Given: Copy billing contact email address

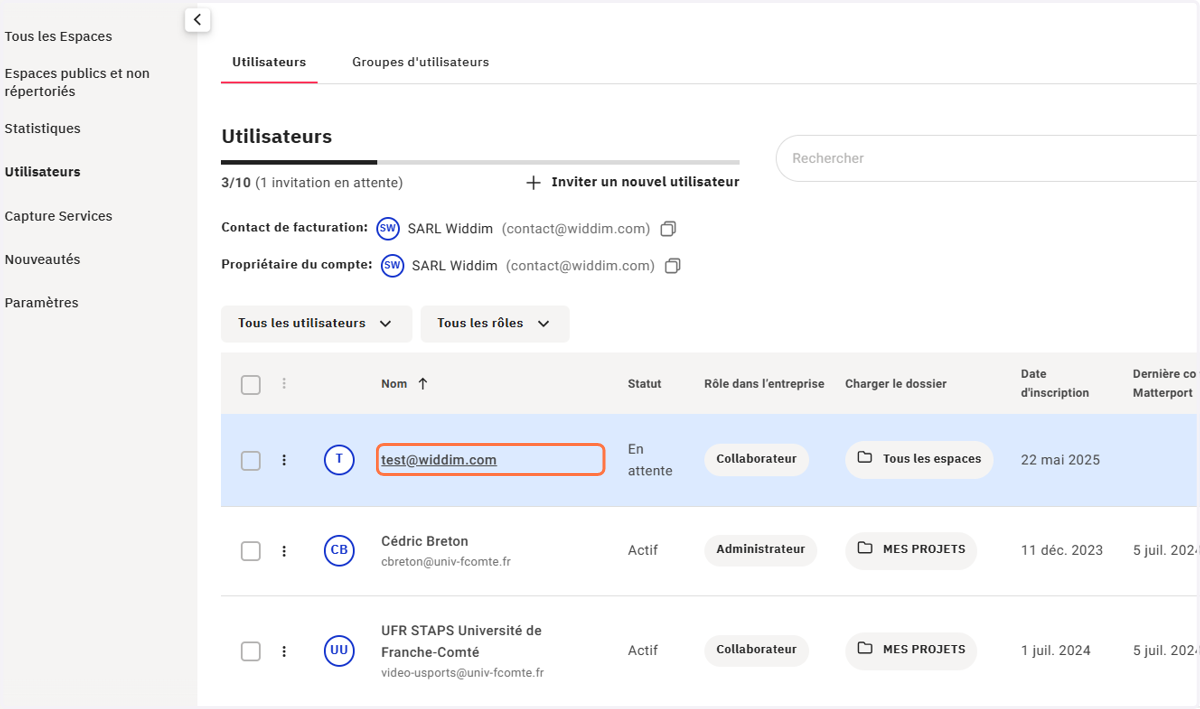Looking at the screenshot, I should pyautogui.click(x=669, y=229).
